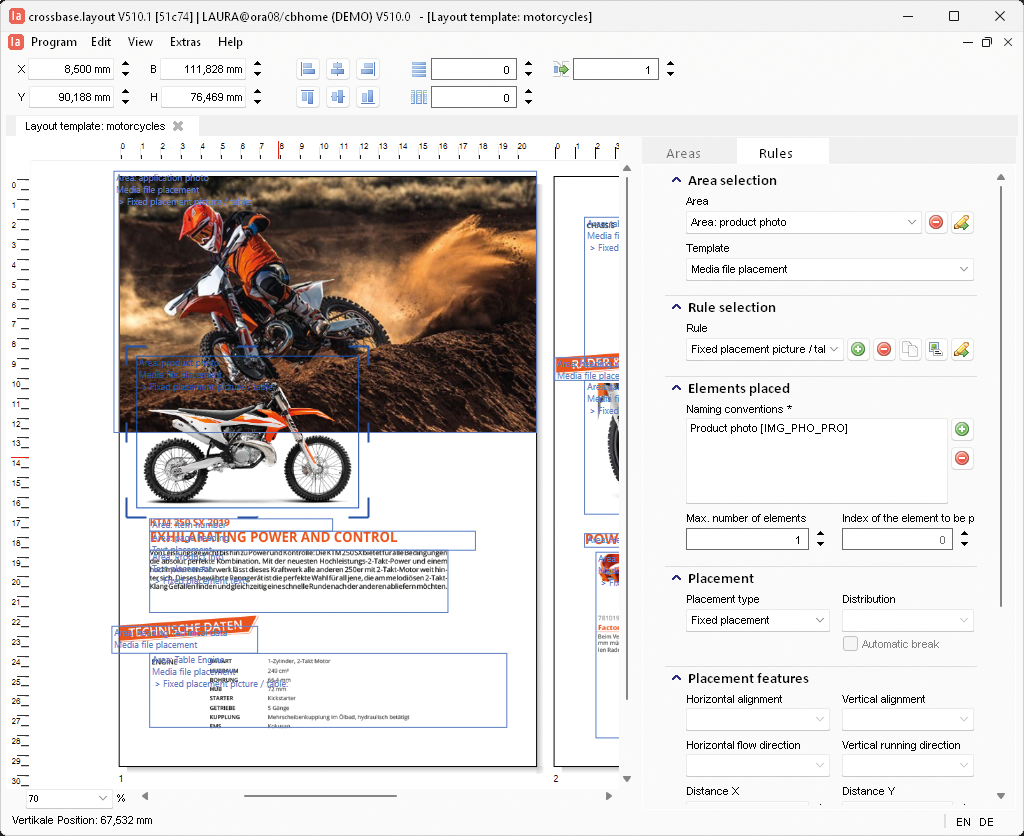
Task: Rename rule with pencil icon
Action: click(x=961, y=349)
